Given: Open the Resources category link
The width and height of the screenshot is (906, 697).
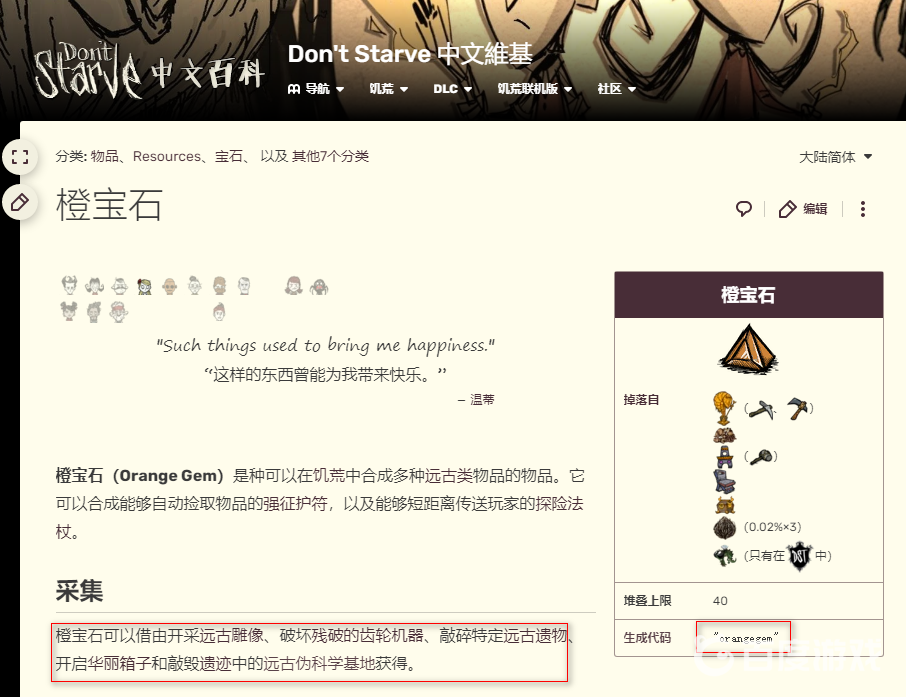Looking at the screenshot, I should 166,156.
